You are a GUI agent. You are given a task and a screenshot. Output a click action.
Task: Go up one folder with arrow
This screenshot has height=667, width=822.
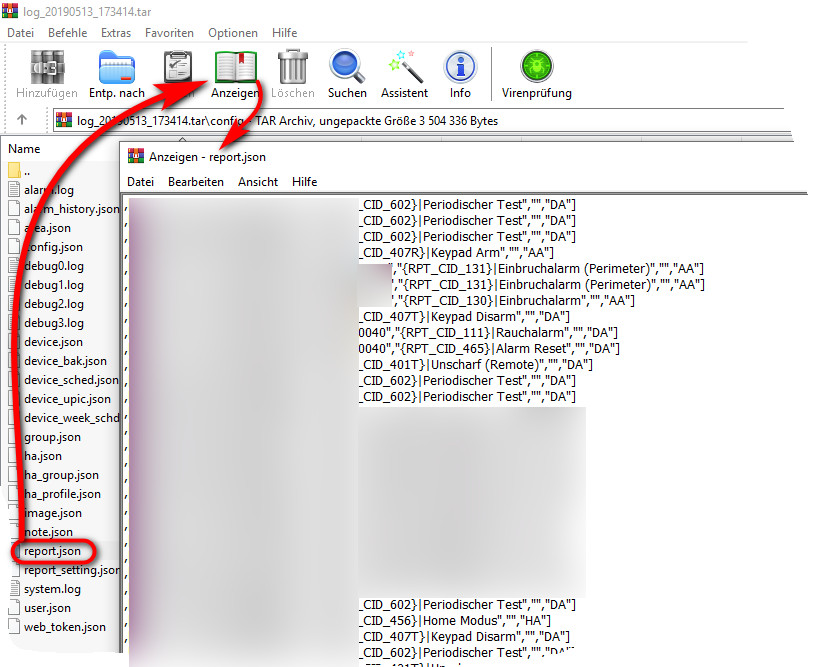pos(23,121)
